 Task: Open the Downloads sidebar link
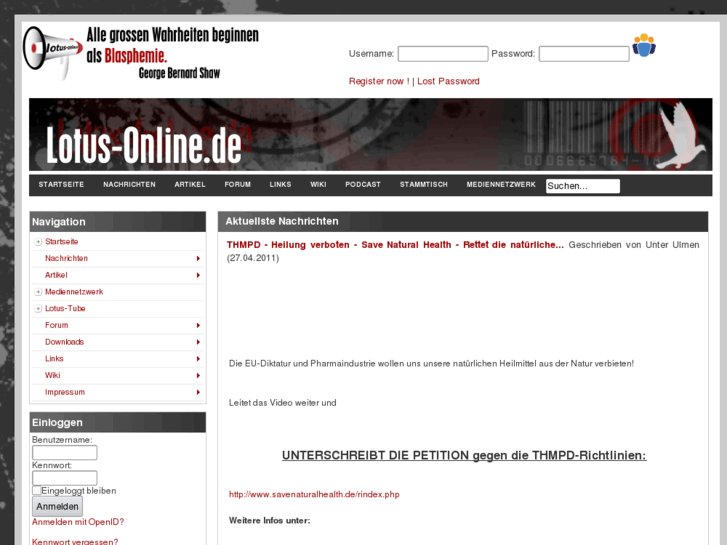64,342
